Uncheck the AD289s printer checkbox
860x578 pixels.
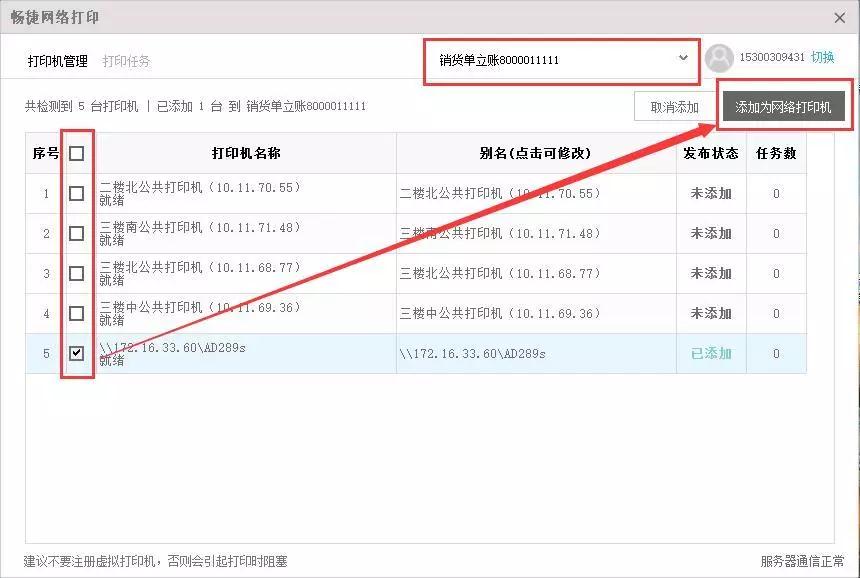(x=77, y=353)
